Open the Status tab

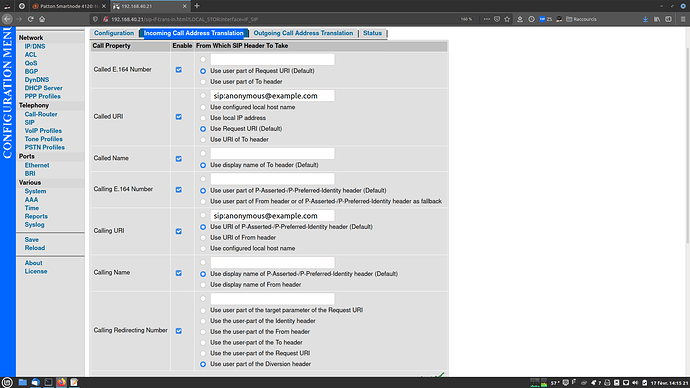(x=372, y=33)
